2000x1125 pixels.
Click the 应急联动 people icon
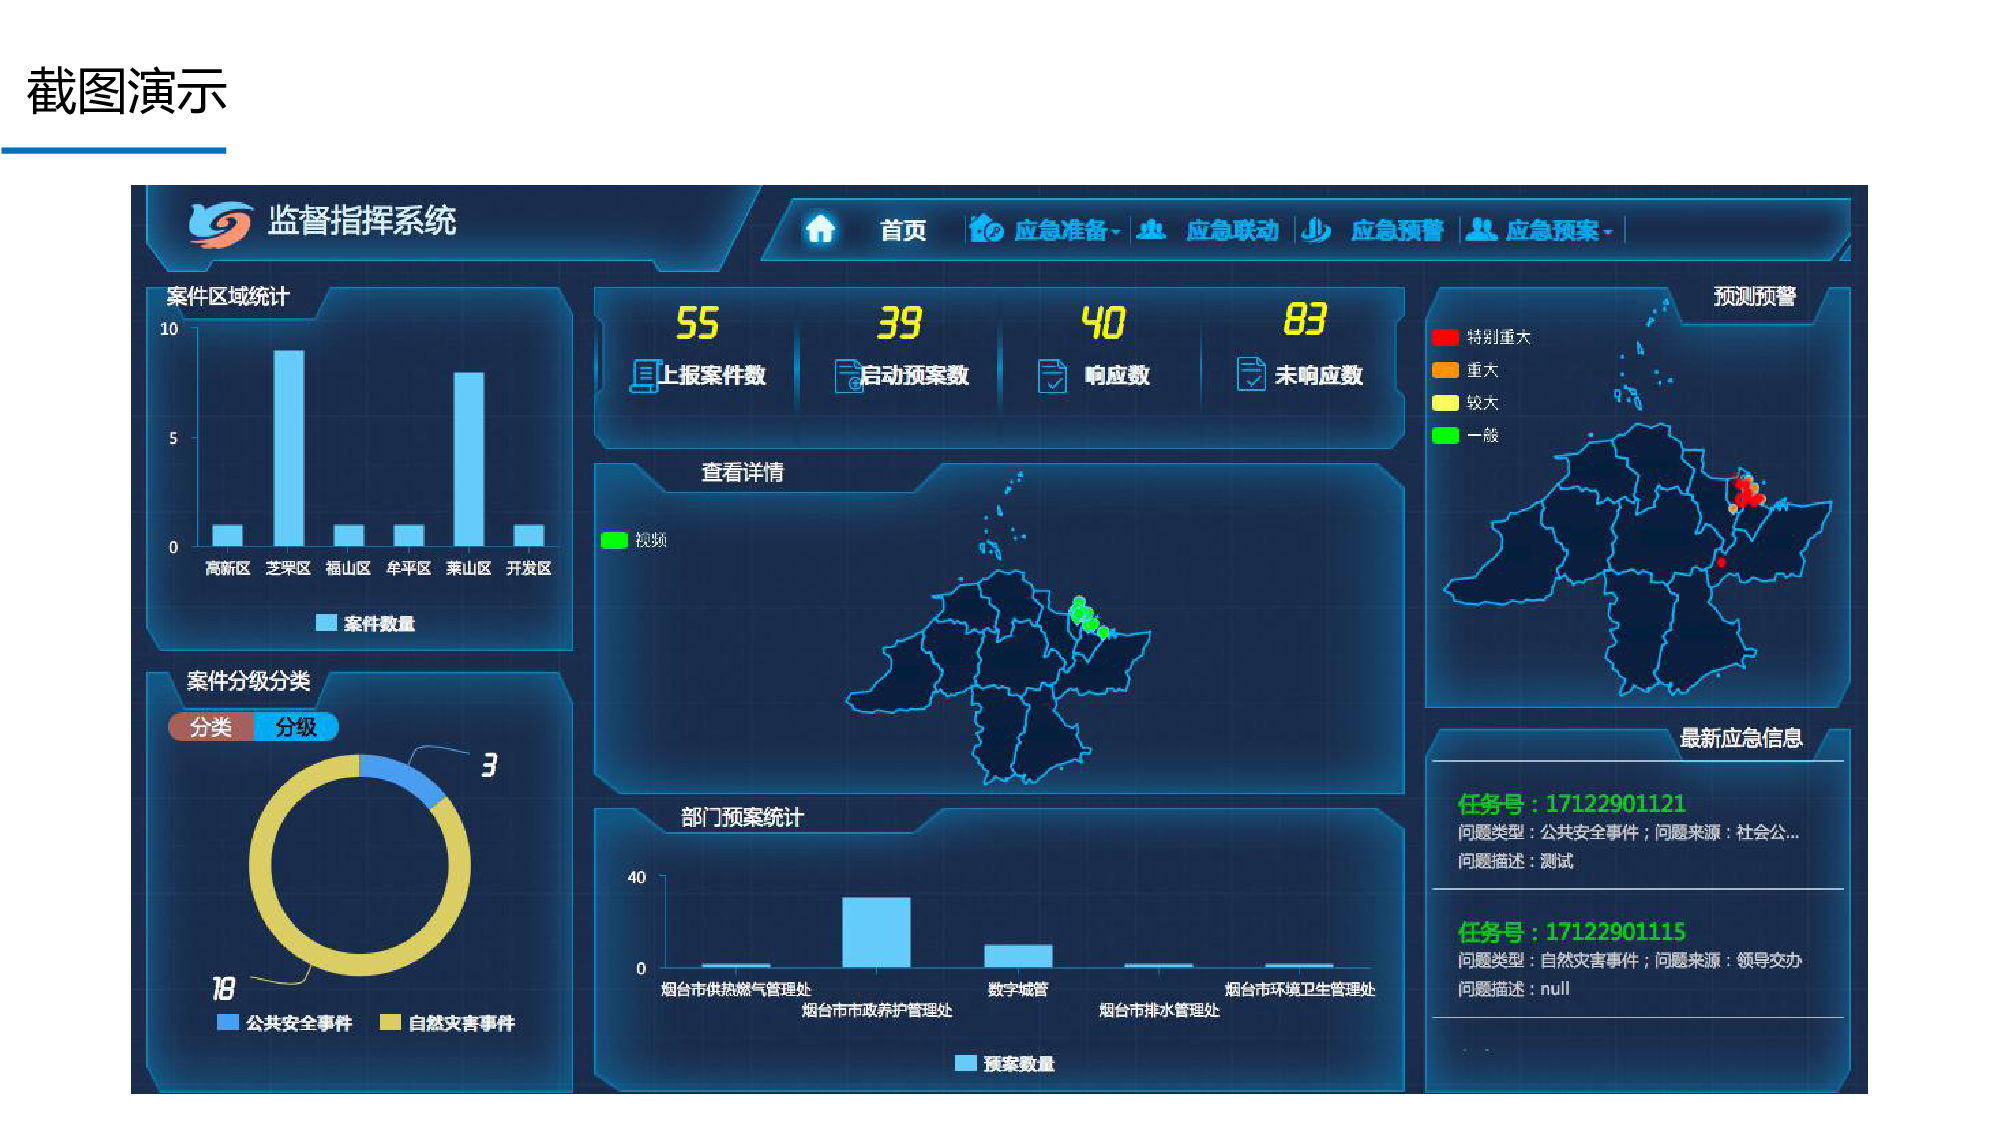[1151, 229]
